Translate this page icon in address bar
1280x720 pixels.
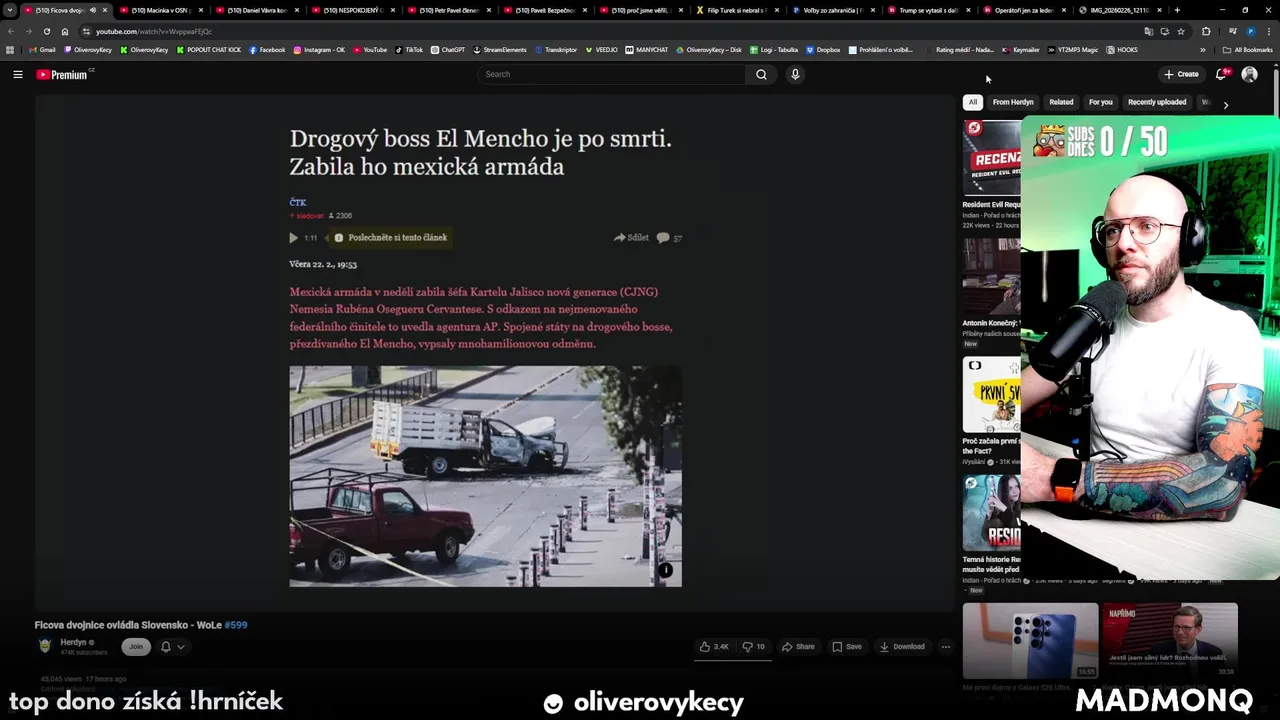click(x=1148, y=31)
